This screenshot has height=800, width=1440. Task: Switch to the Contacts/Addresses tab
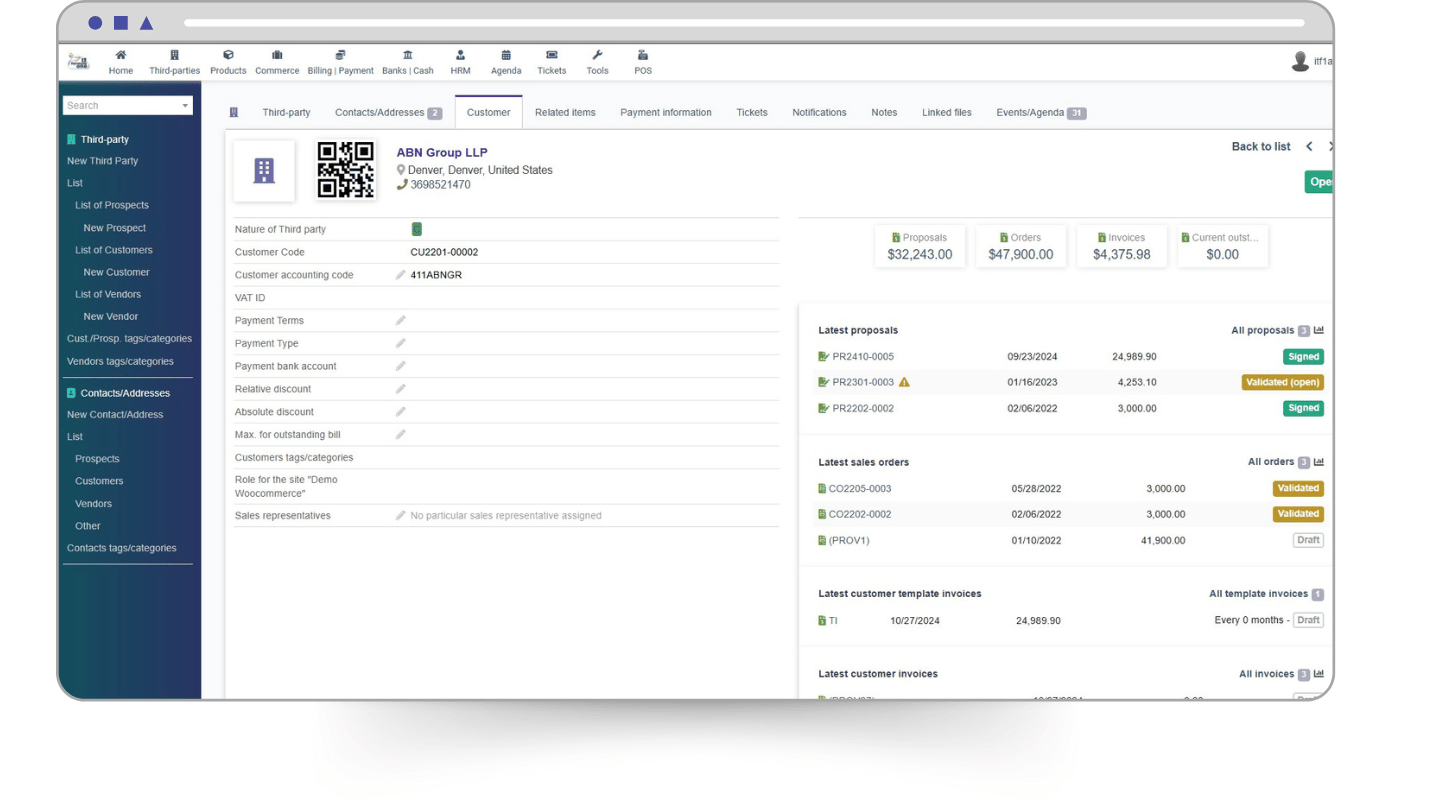[388, 112]
